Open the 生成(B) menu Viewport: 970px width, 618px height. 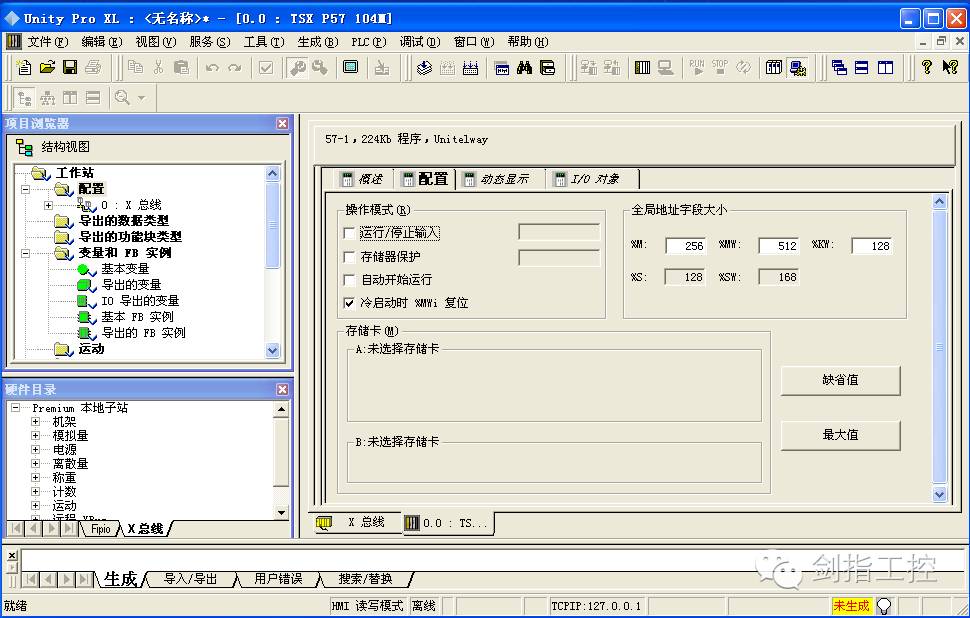pyautogui.click(x=318, y=42)
